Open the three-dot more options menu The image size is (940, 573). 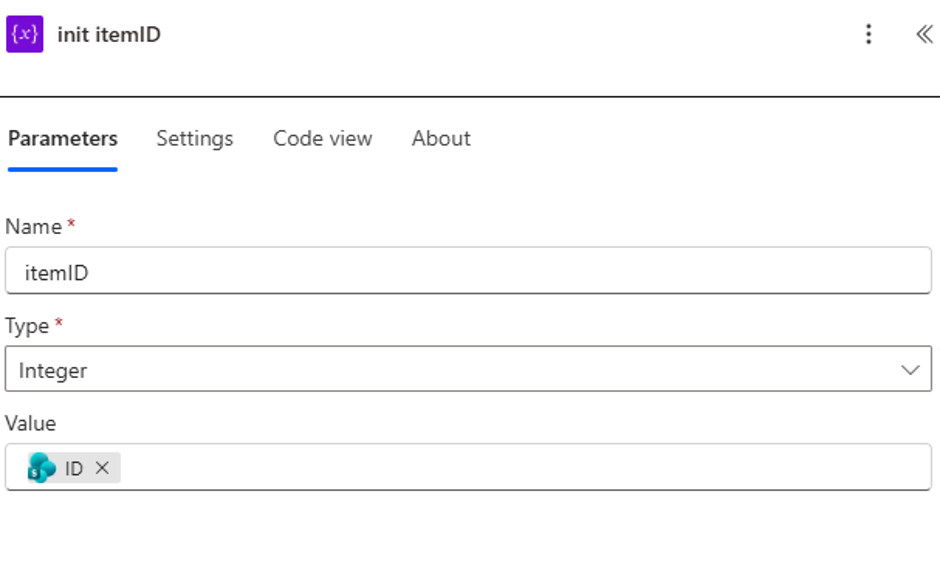tap(868, 34)
